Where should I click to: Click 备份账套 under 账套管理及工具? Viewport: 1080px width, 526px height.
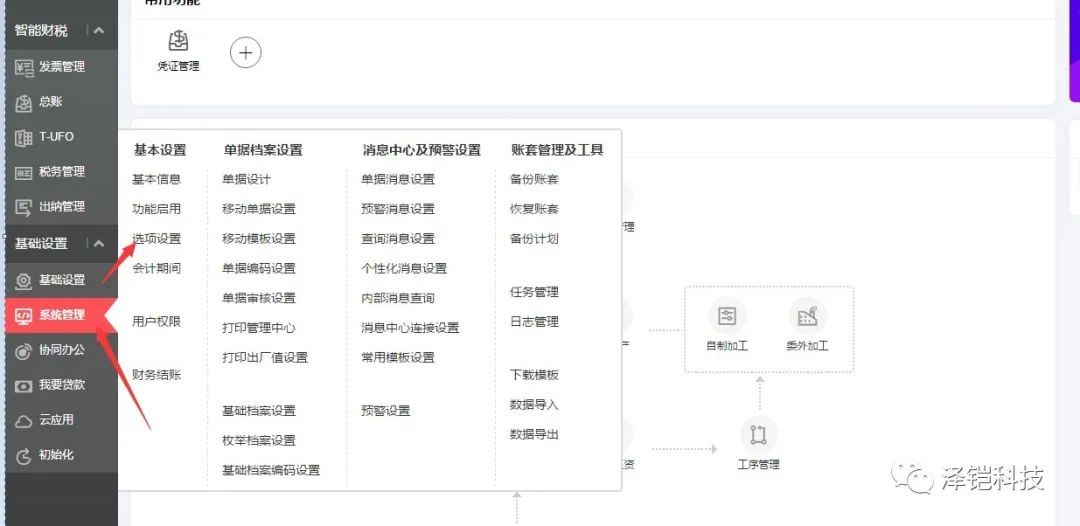(534, 180)
